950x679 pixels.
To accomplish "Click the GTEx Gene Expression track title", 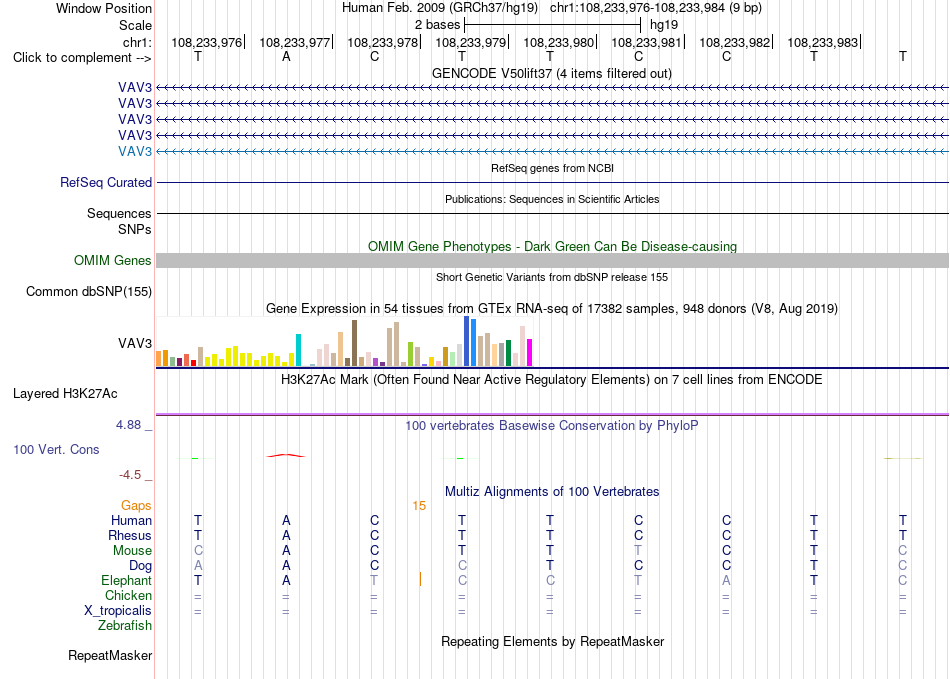I will pyautogui.click(x=552, y=309).
